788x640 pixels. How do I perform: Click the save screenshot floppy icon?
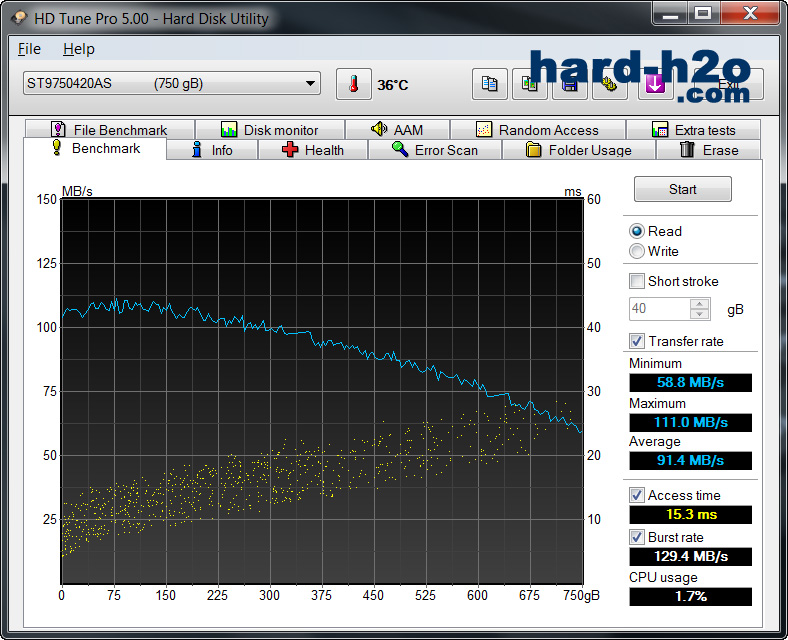pos(570,84)
